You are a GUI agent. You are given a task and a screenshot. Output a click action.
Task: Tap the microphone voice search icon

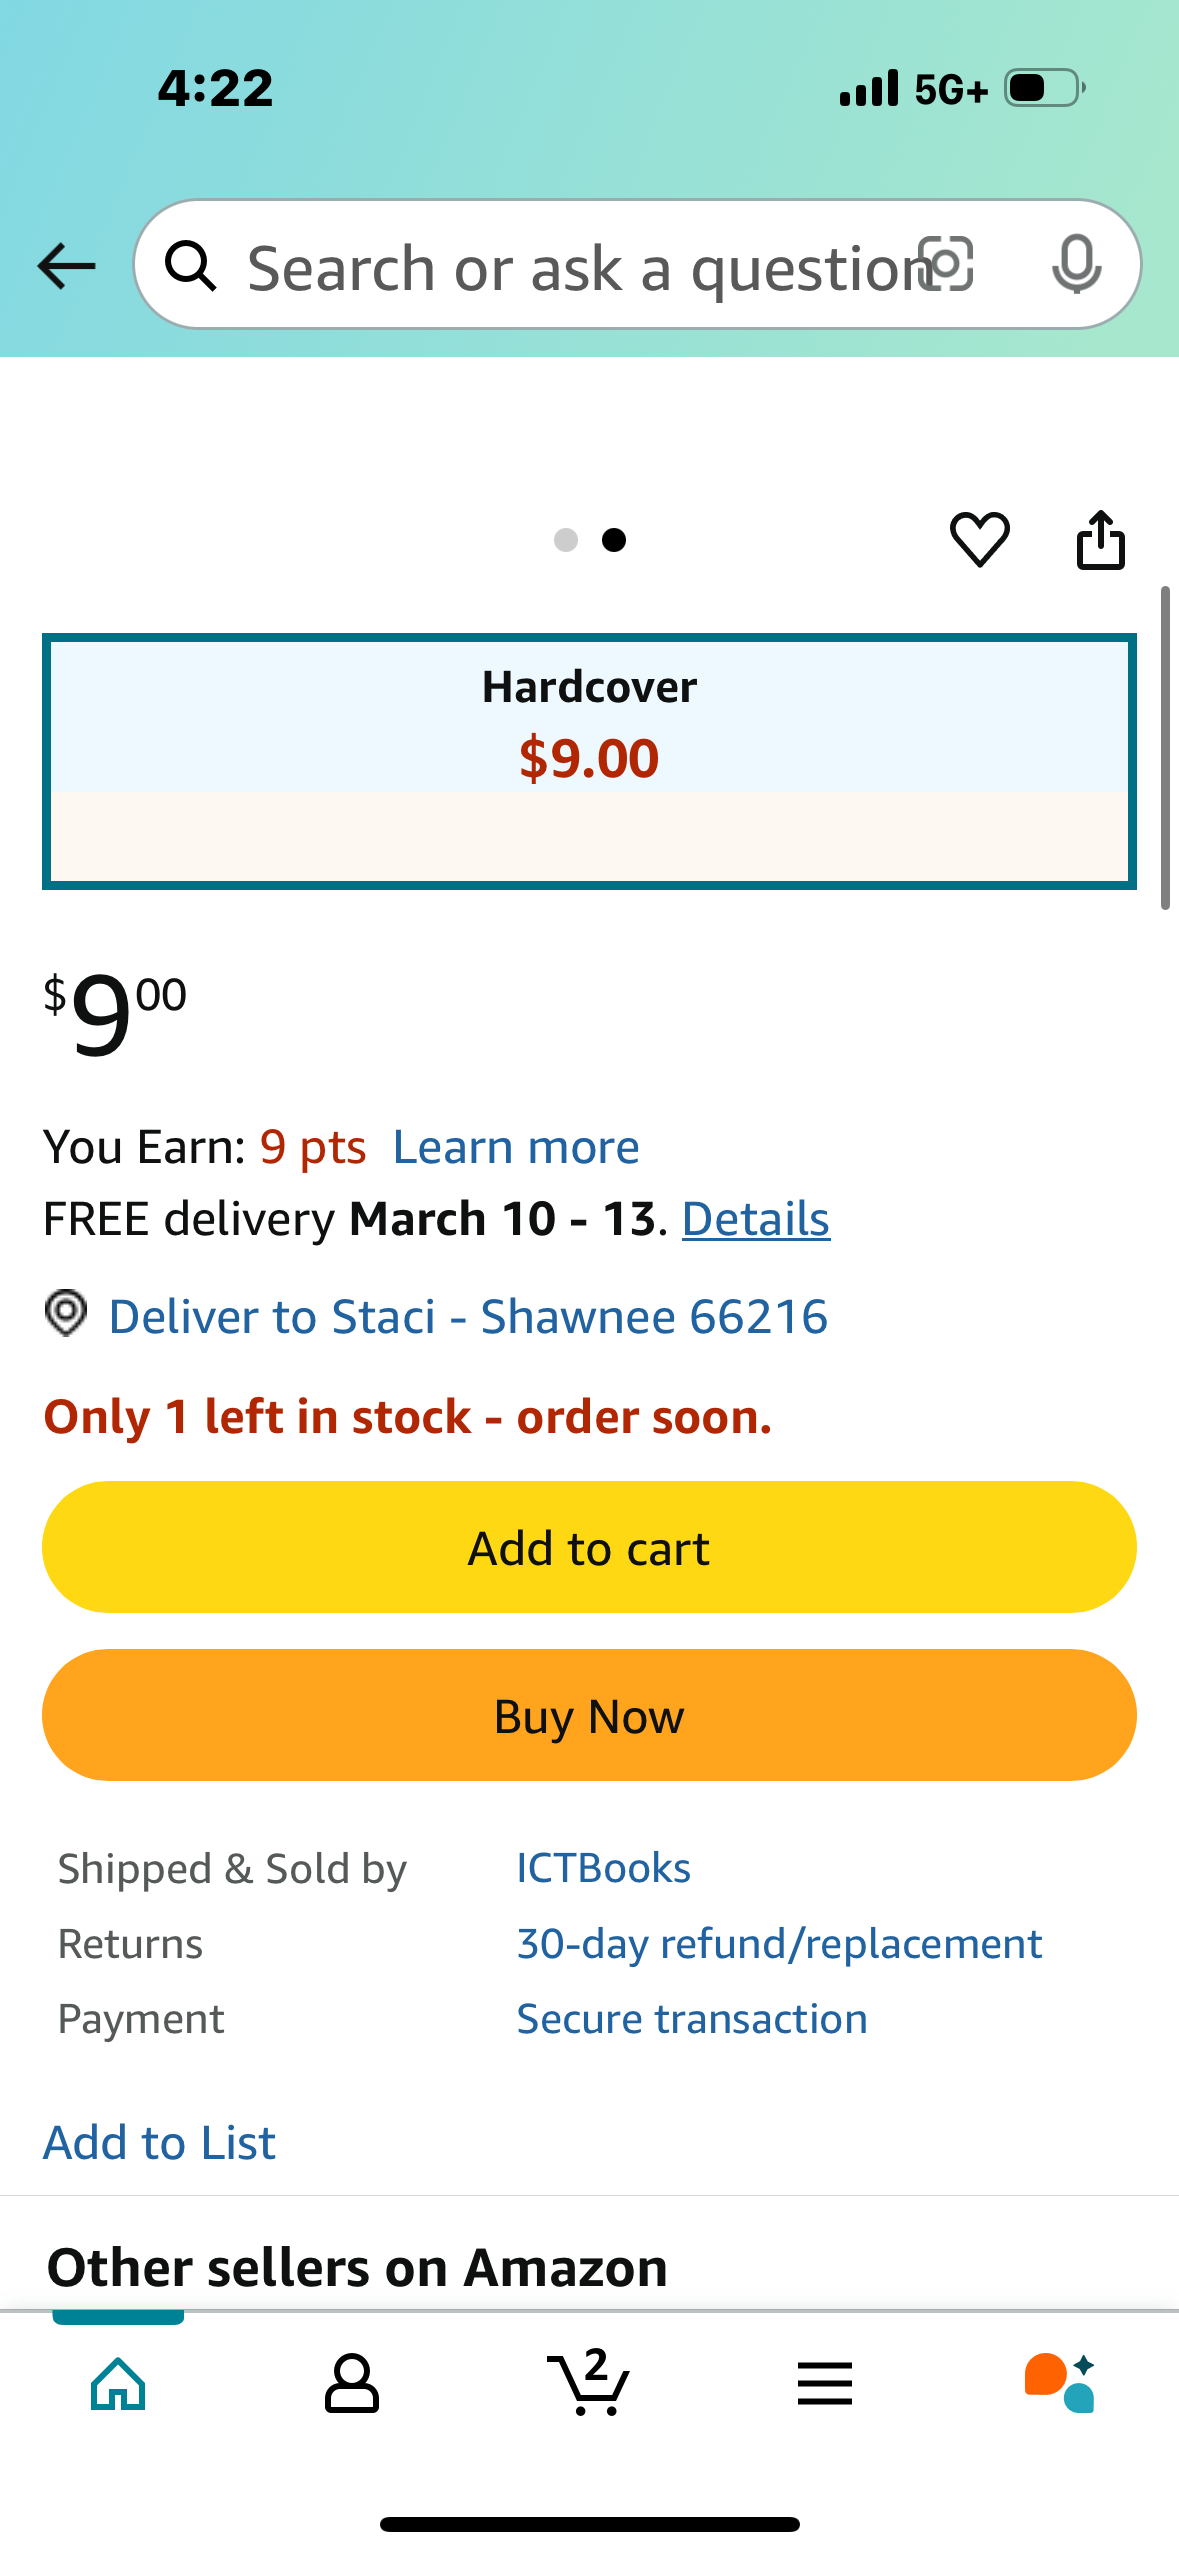1077,265
